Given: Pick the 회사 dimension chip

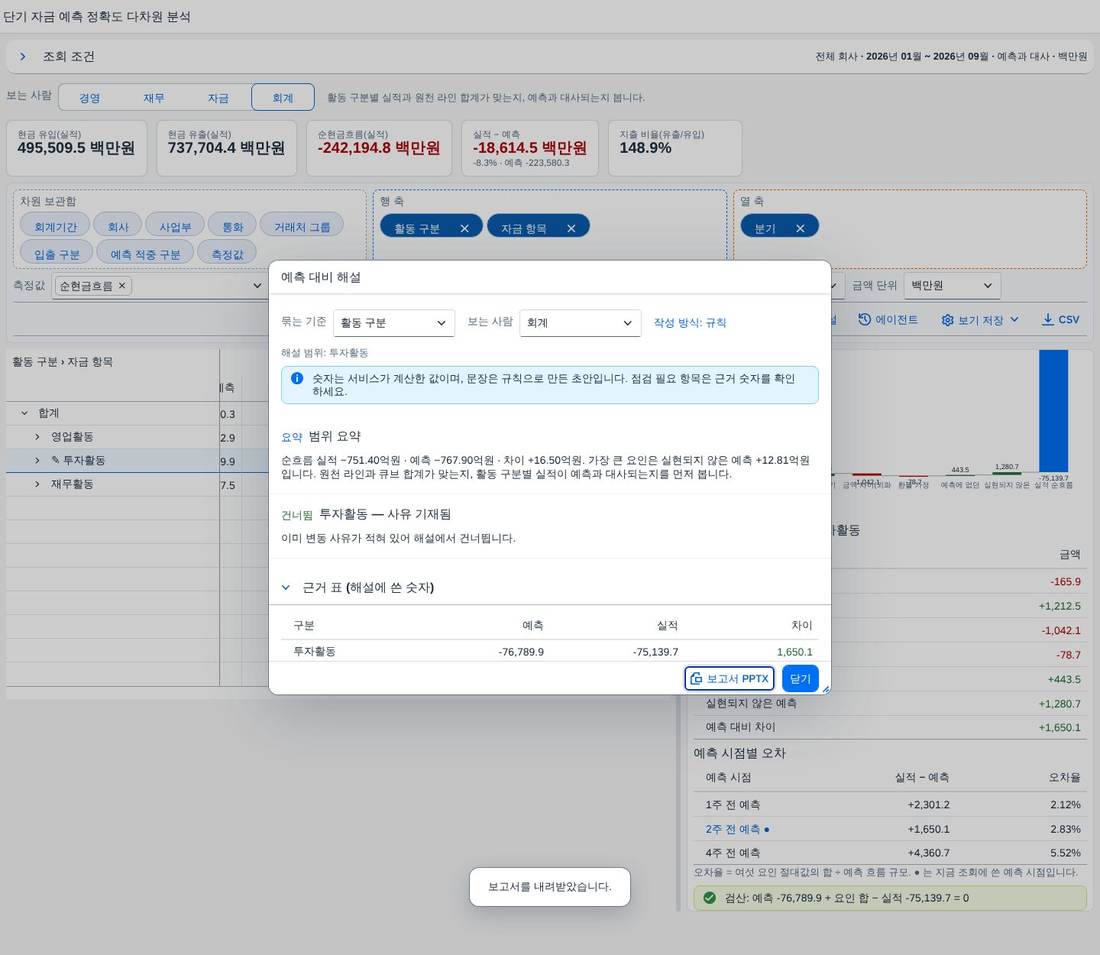Looking at the screenshot, I should [119, 227].
